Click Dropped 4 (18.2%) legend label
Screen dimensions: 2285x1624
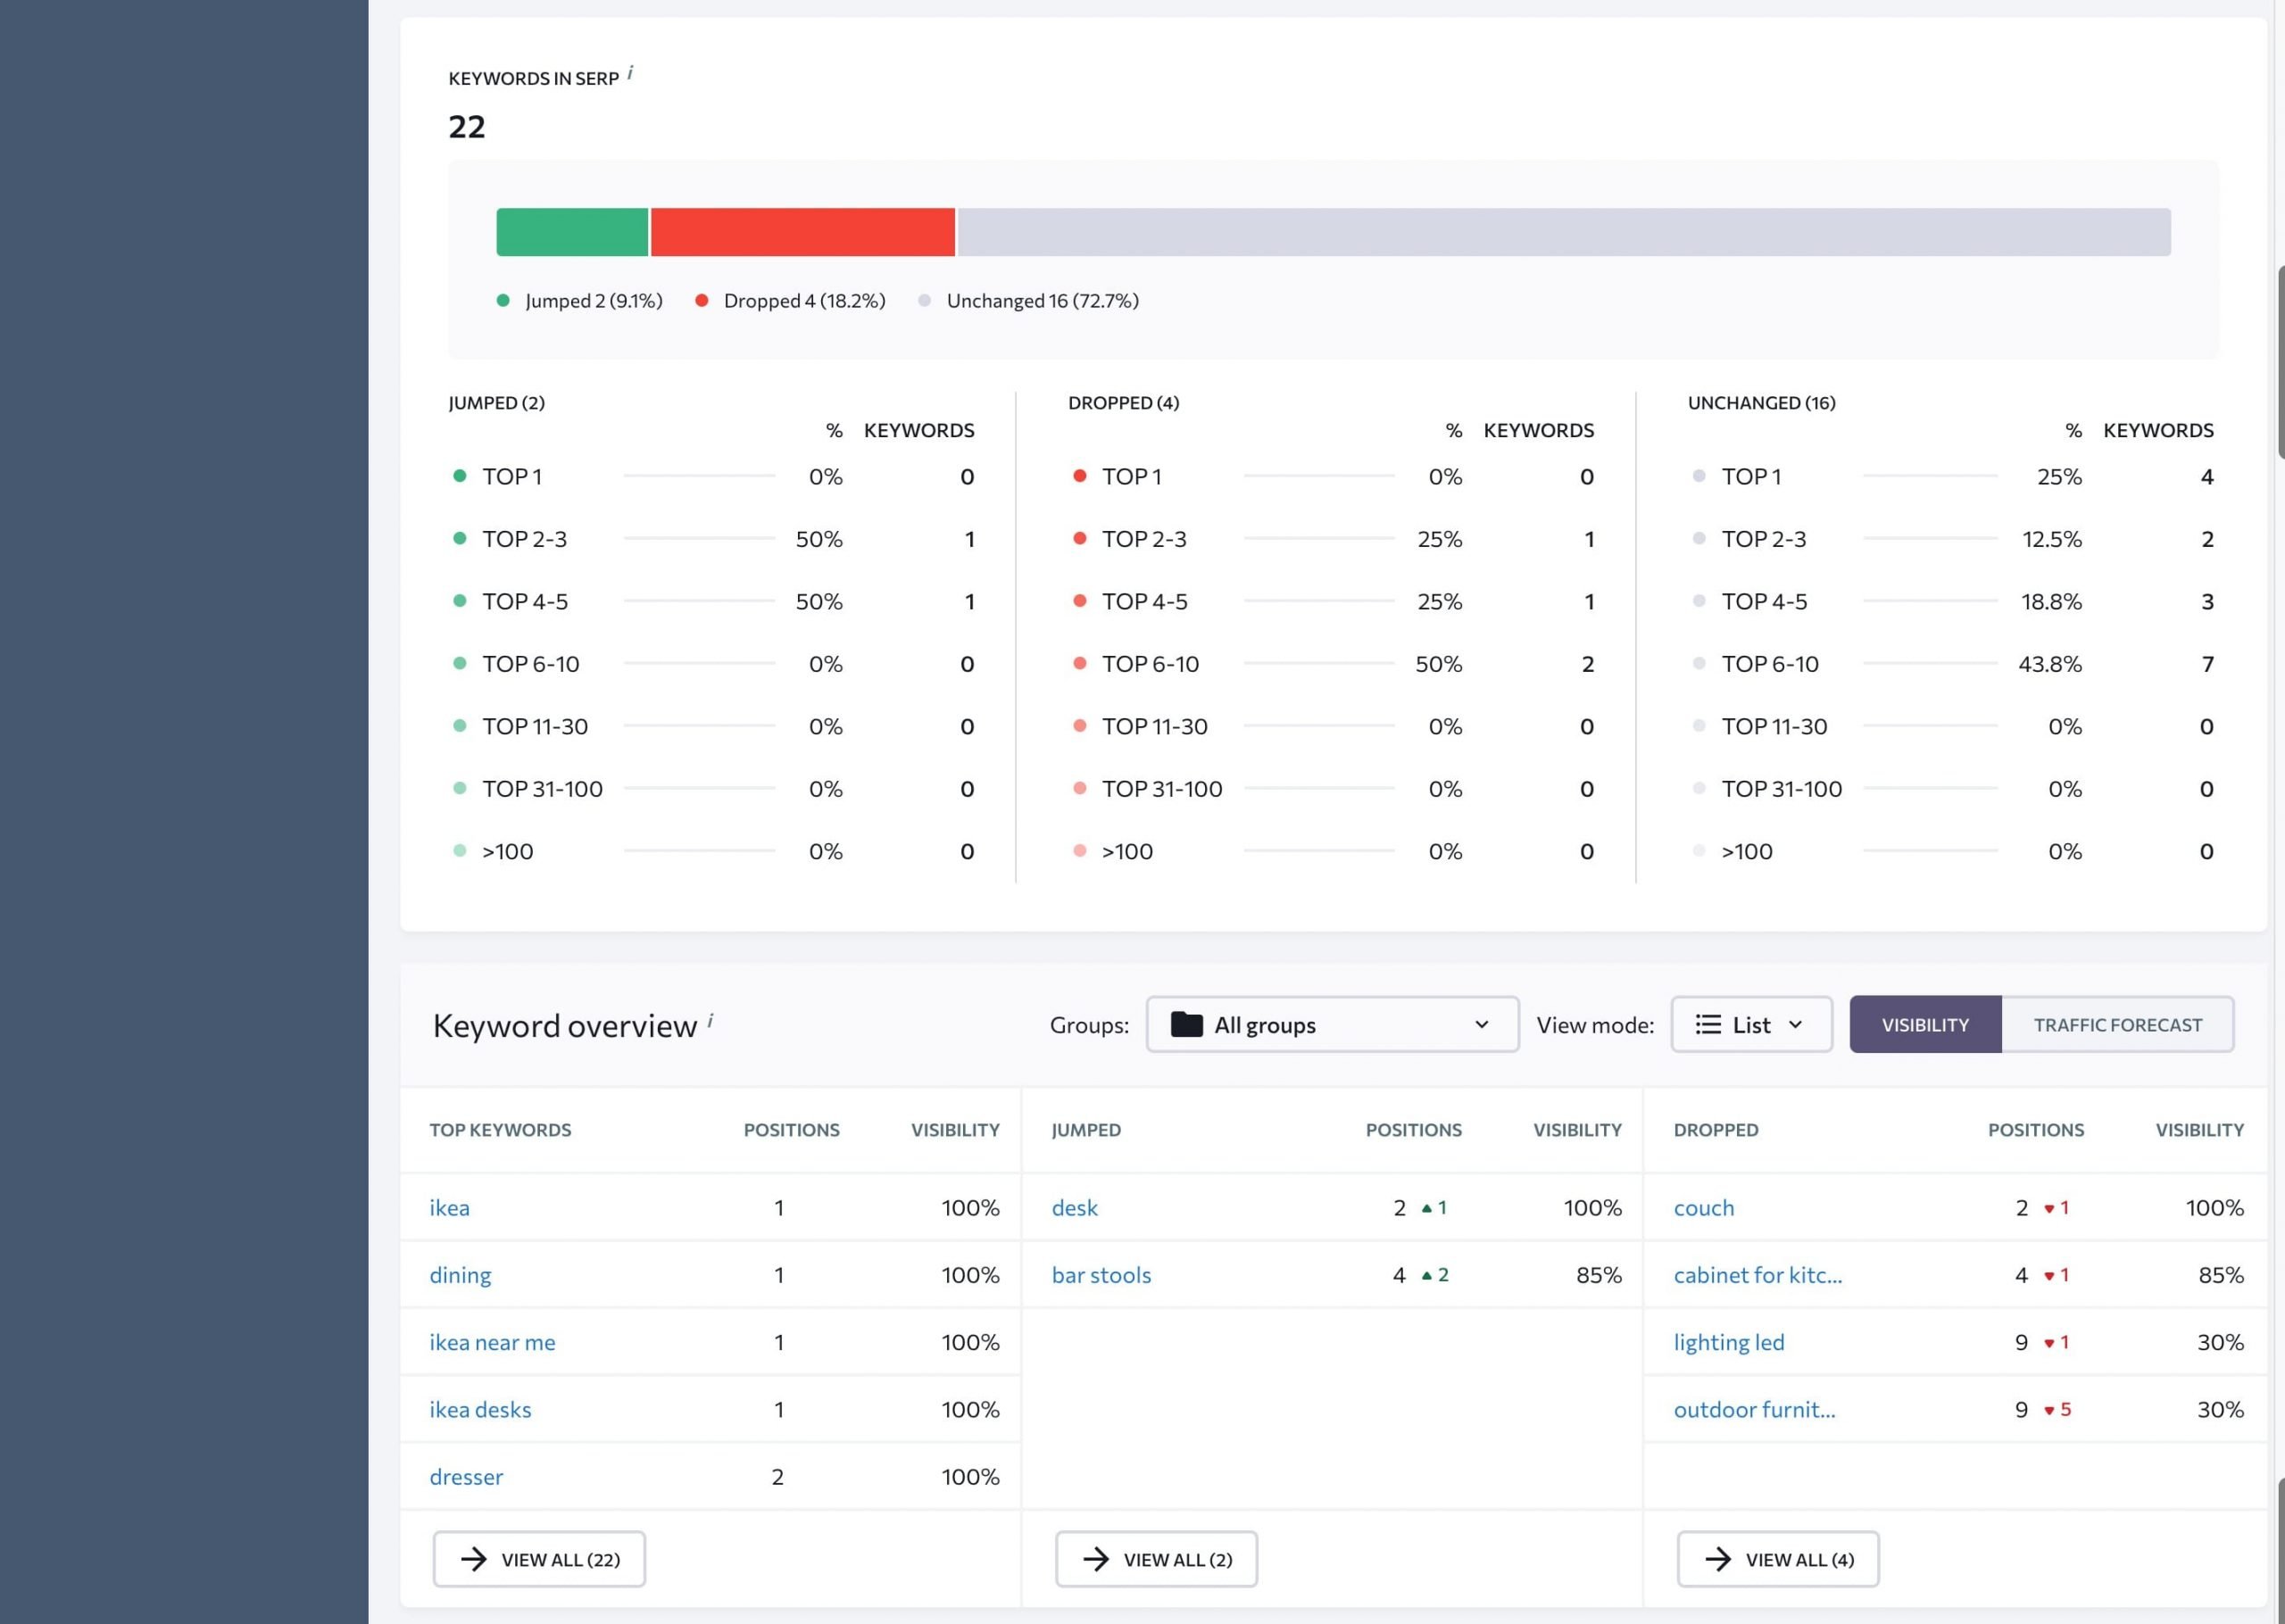[804, 301]
